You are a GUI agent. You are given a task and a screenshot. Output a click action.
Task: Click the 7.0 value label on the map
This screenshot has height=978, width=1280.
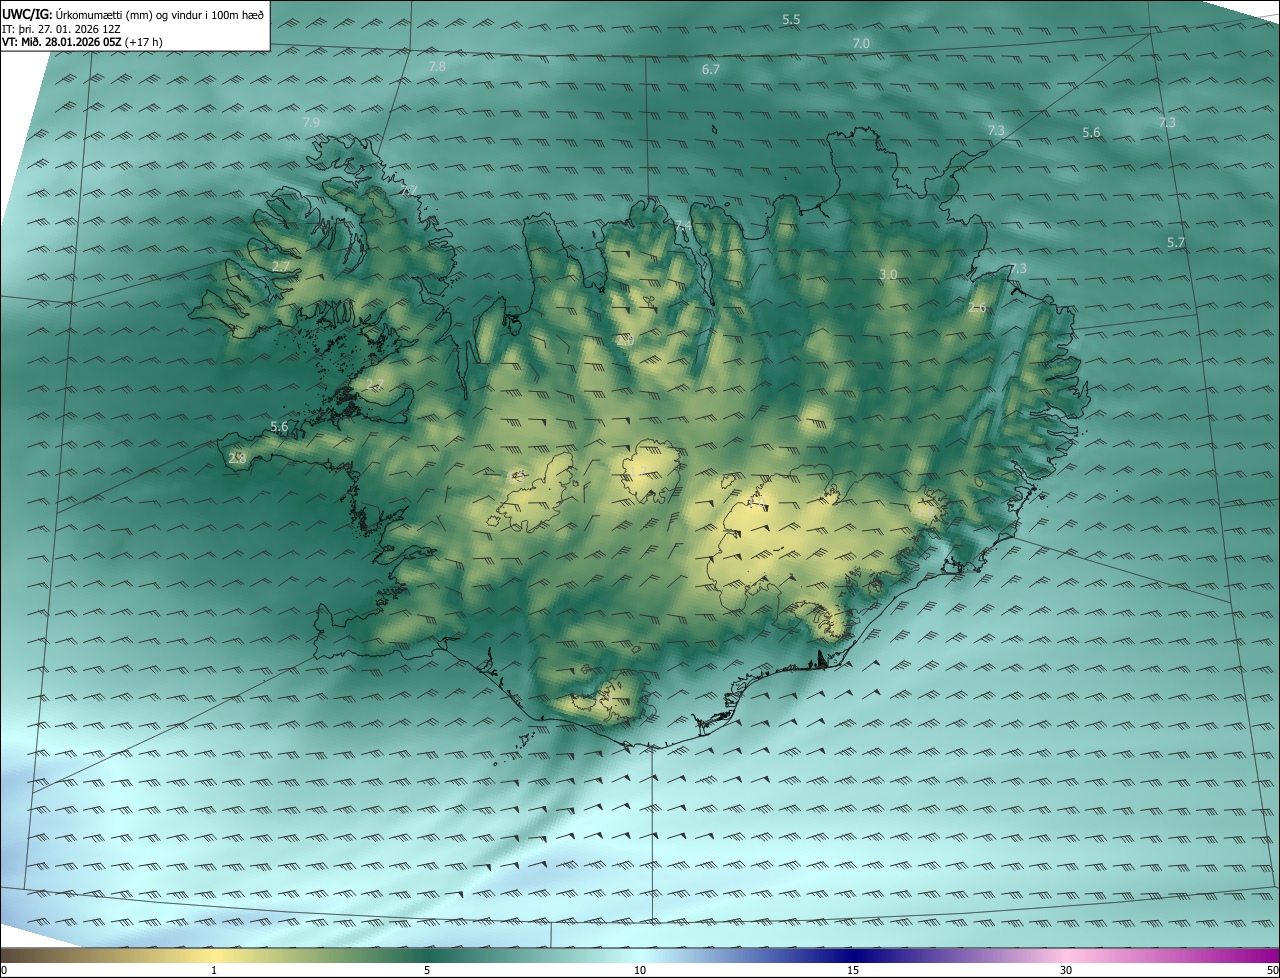tap(861, 44)
